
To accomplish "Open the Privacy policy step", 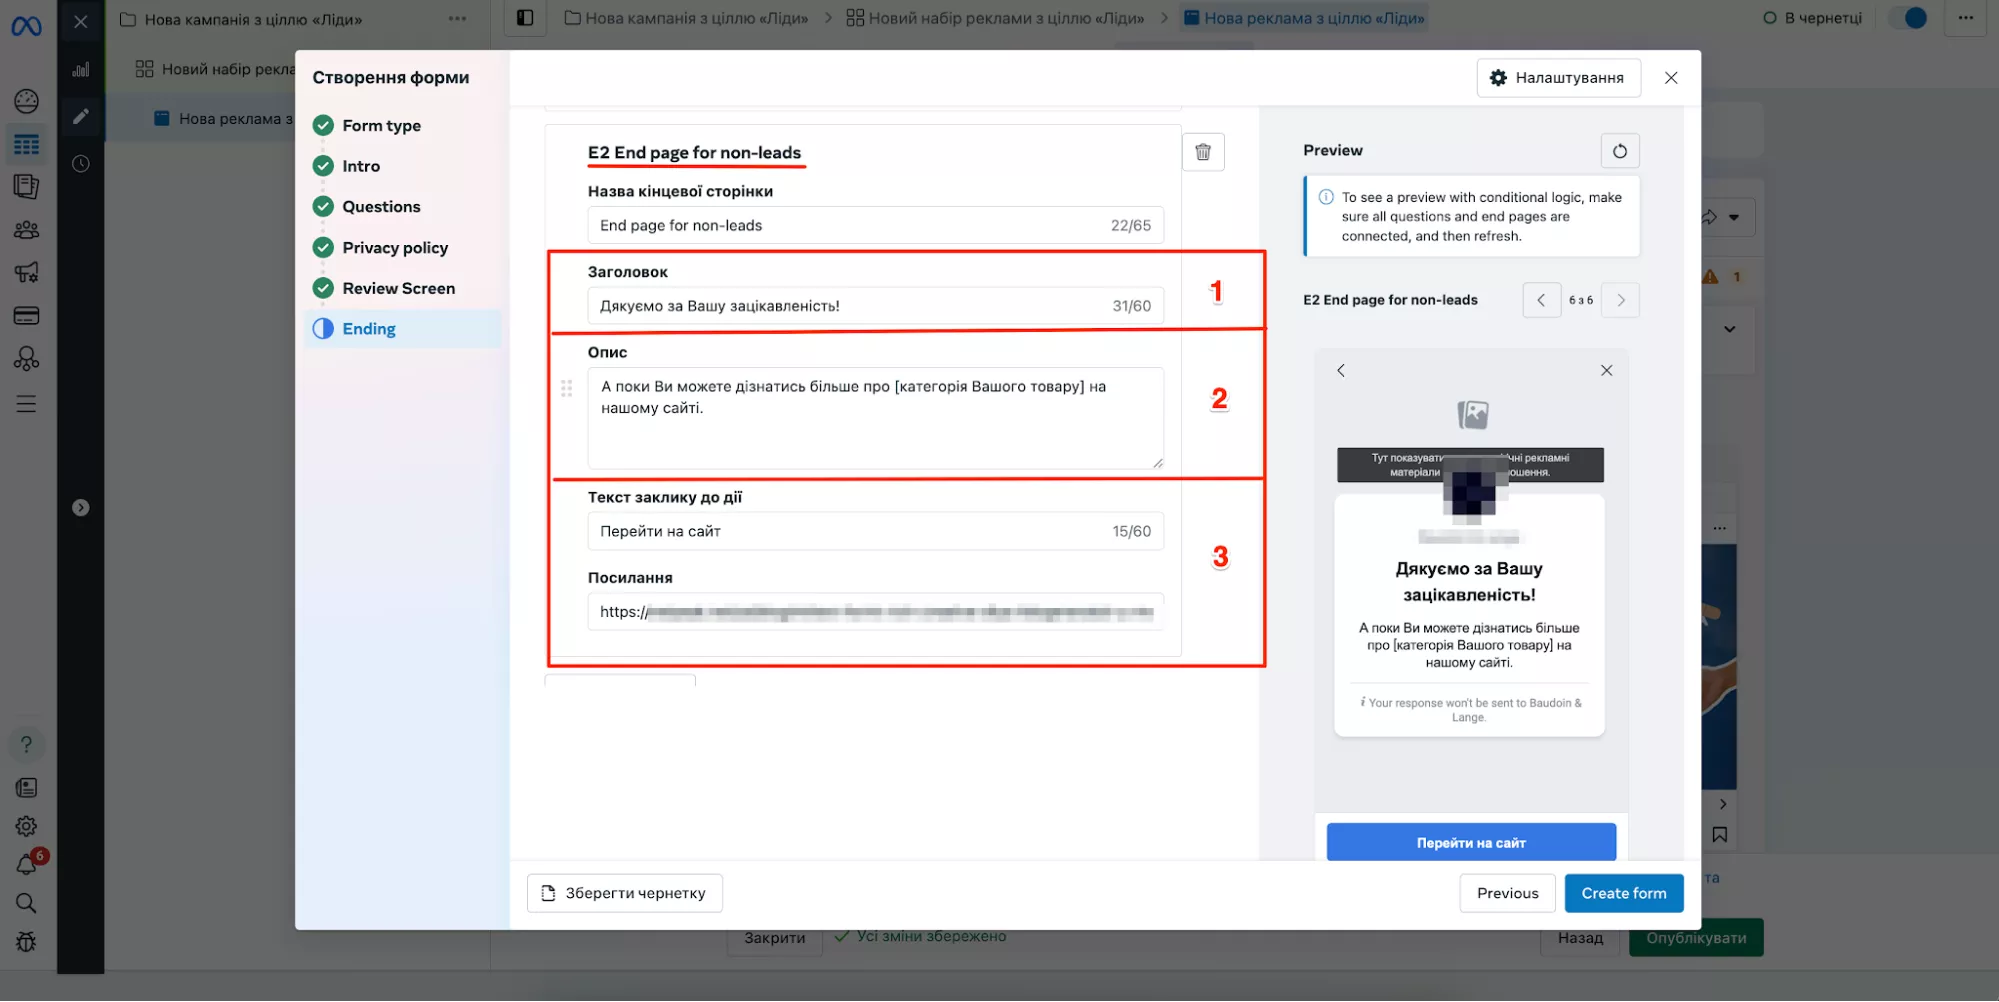I will click(394, 248).
